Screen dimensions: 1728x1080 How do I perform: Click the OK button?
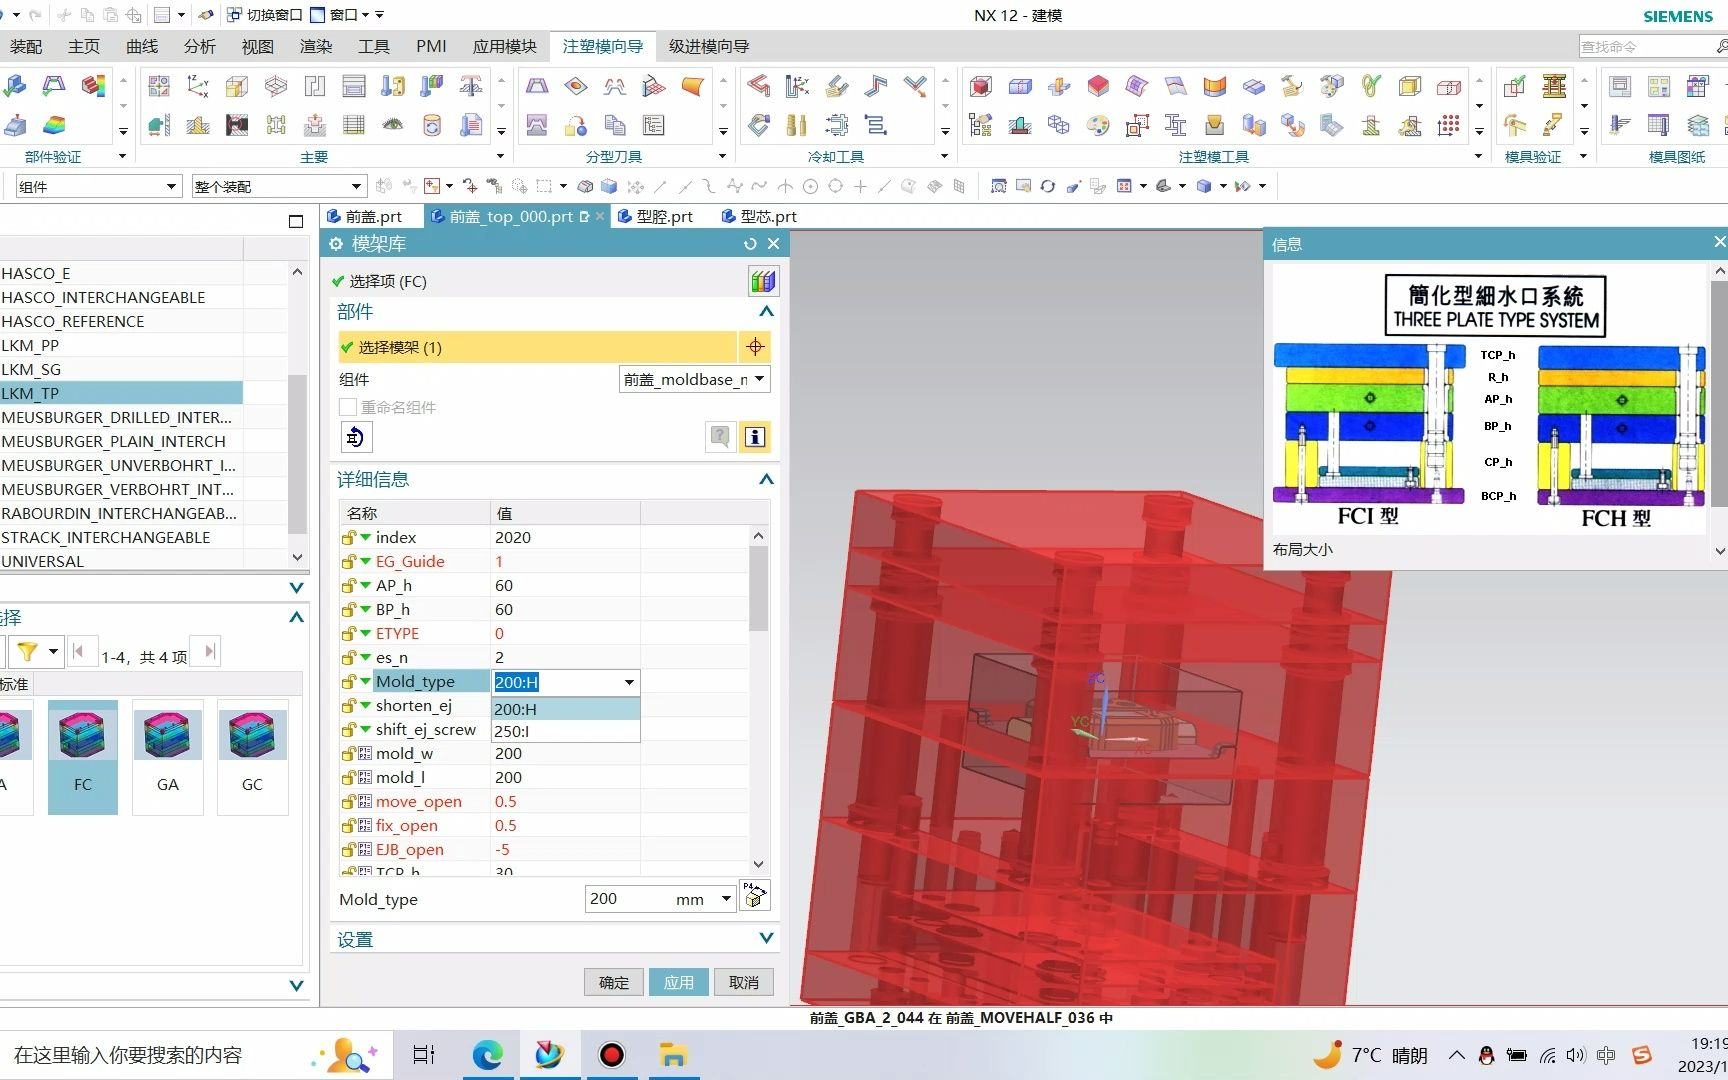pyautogui.click(x=614, y=982)
